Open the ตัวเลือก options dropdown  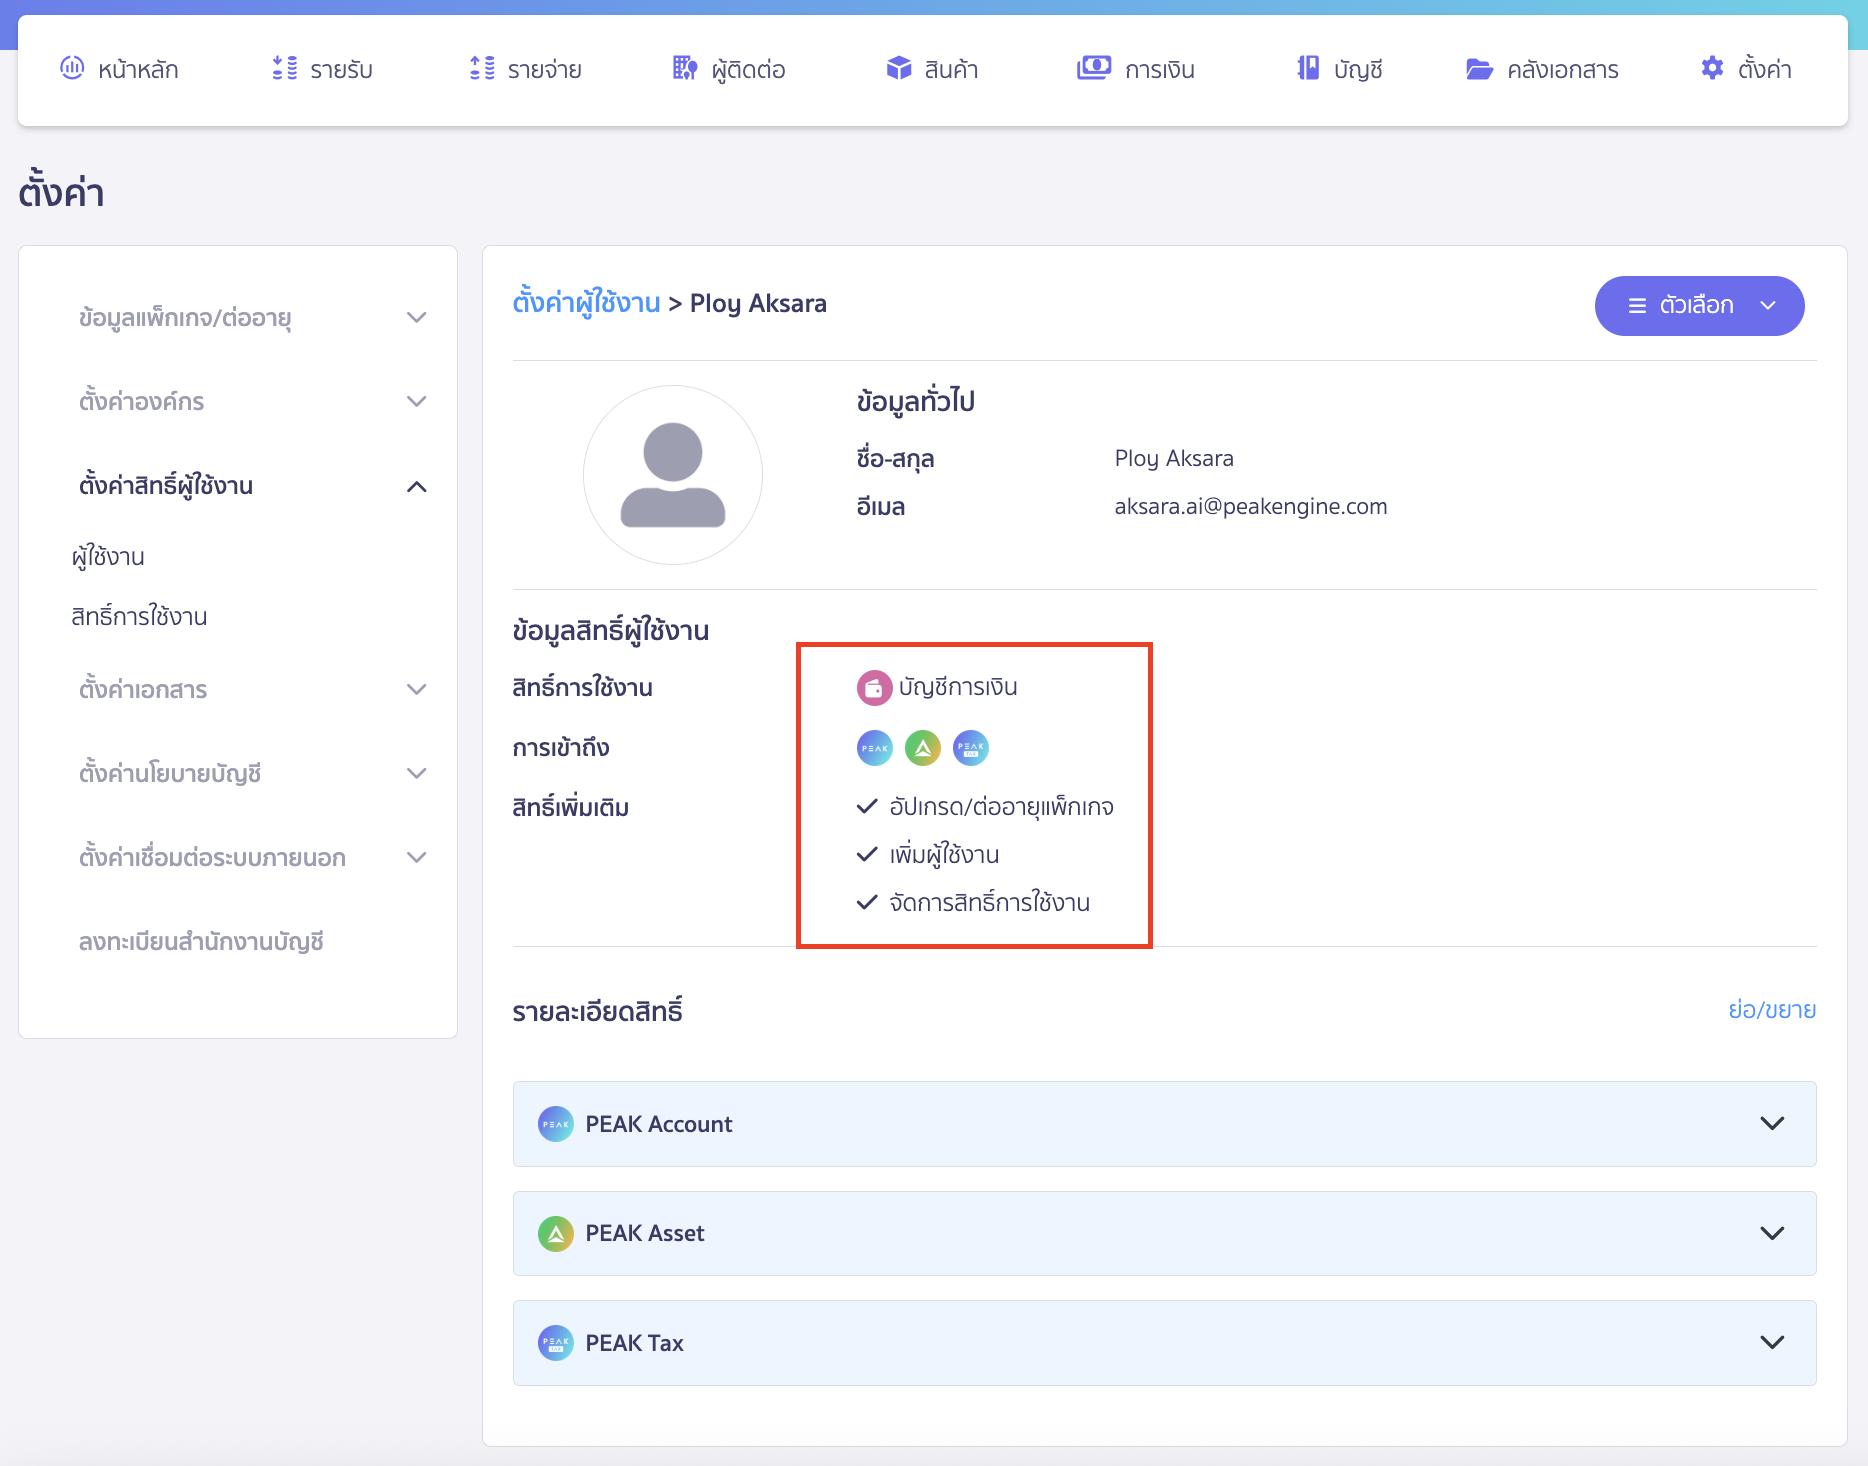[x=1699, y=305]
